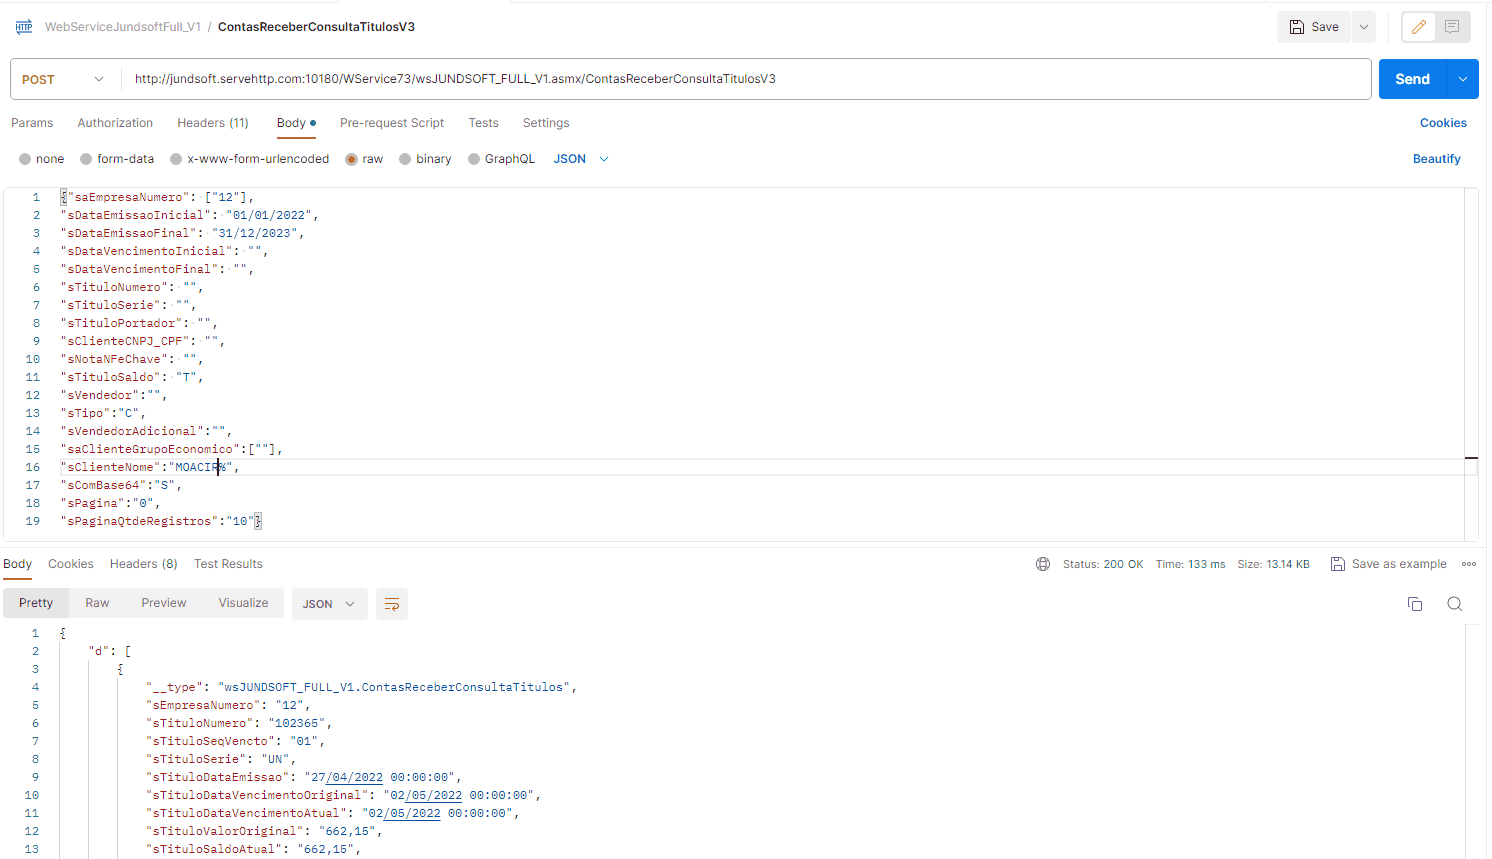Click the Beautify link

1436,159
